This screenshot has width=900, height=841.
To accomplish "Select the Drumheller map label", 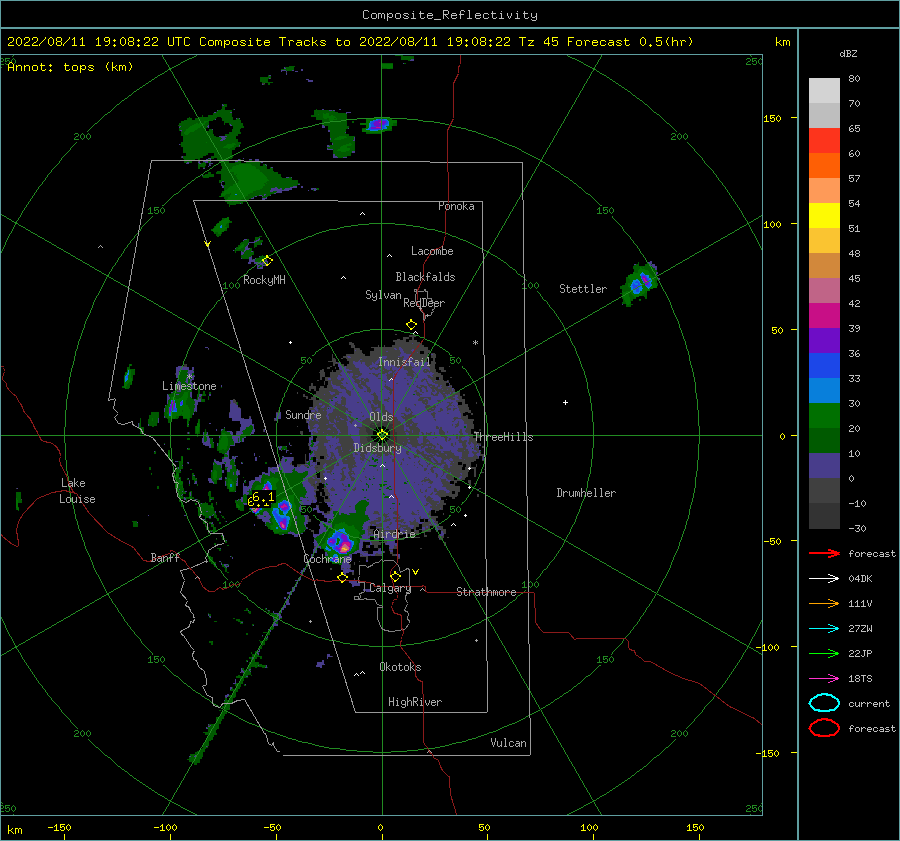I will tap(586, 493).
